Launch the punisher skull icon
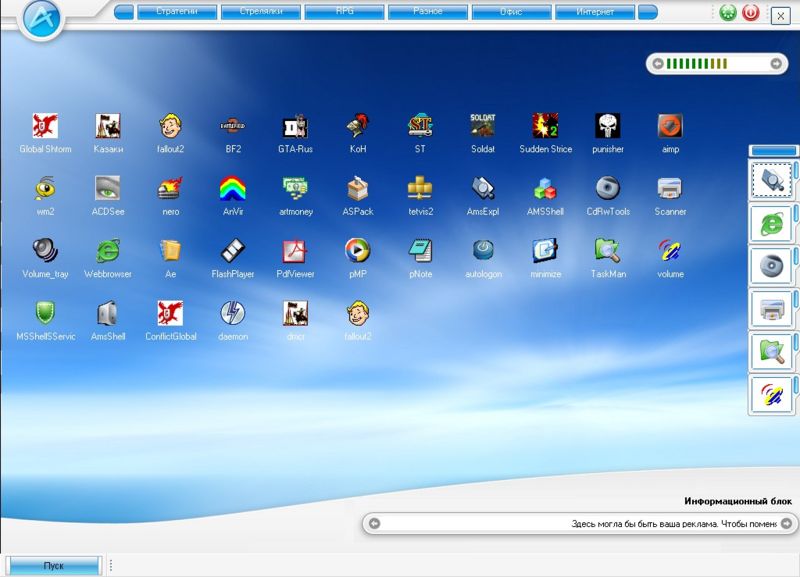The image size is (800, 577). 608,126
